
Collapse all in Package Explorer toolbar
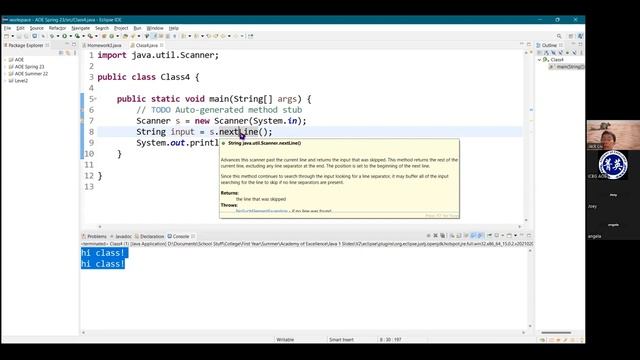(x=61, y=53)
